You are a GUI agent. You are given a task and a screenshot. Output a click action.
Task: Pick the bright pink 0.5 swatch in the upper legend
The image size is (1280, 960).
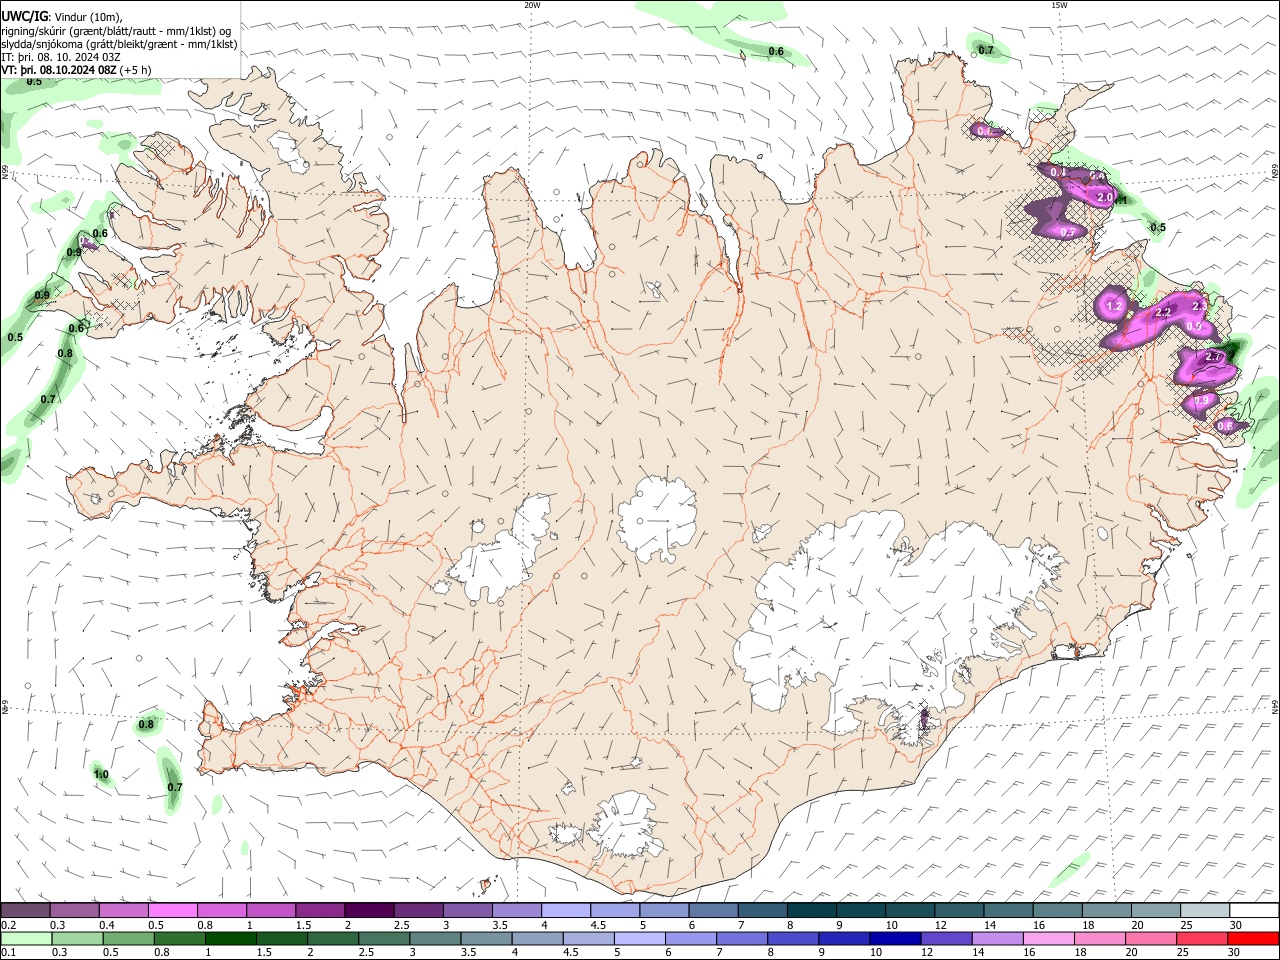[x=172, y=910]
